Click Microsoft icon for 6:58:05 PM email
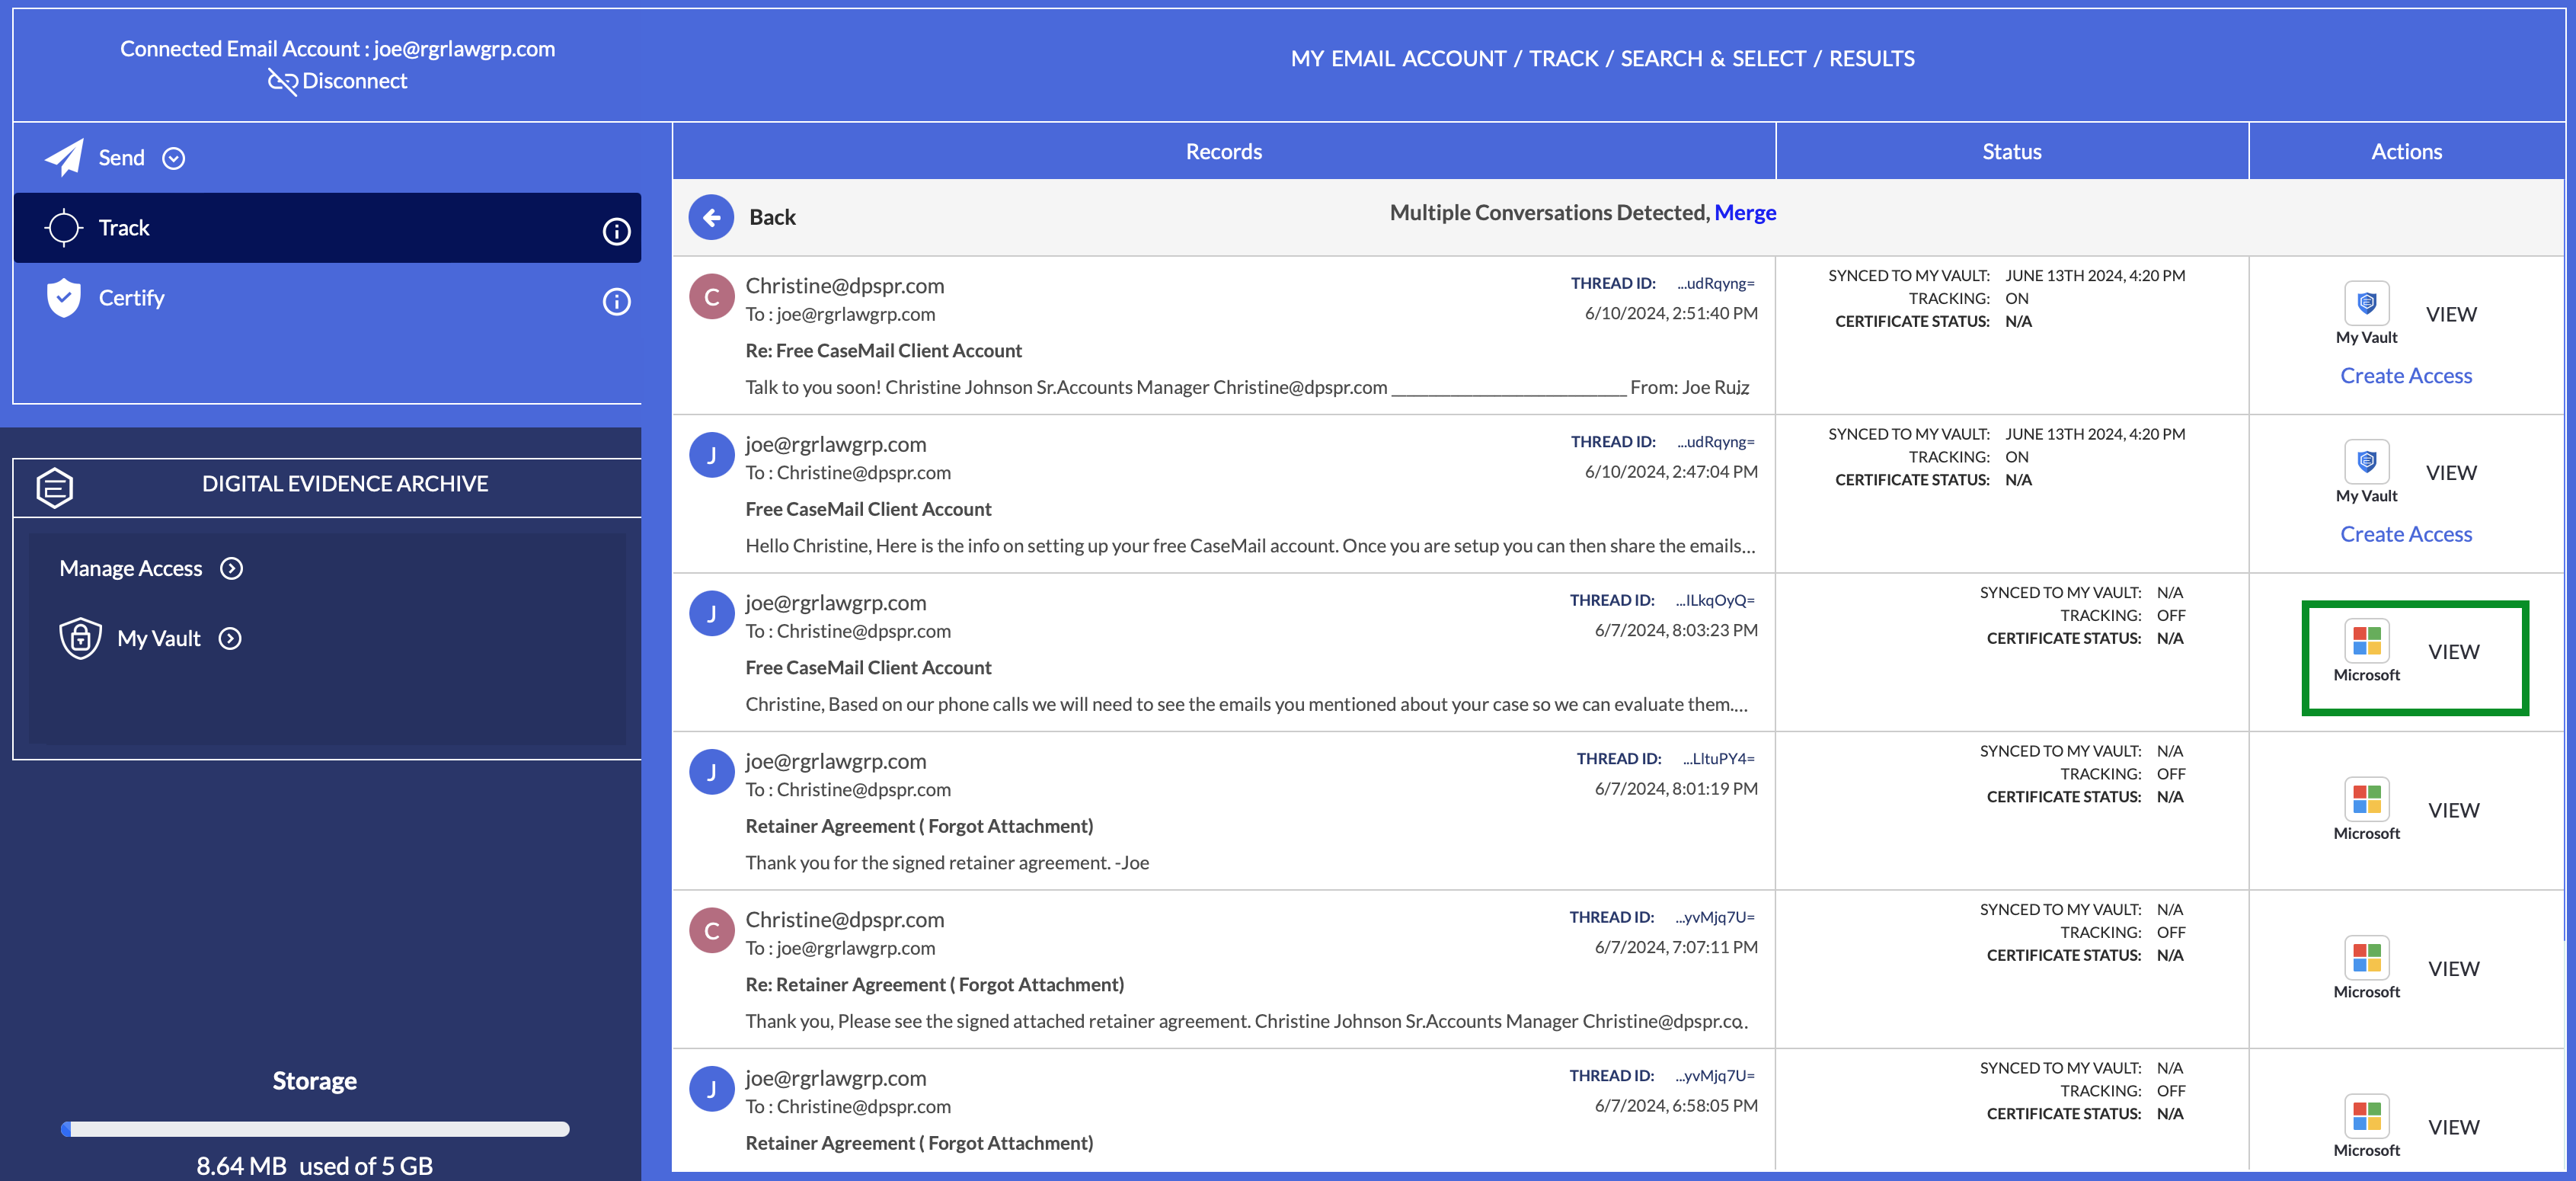The width and height of the screenshot is (2576, 1181). pyautogui.click(x=2366, y=1115)
